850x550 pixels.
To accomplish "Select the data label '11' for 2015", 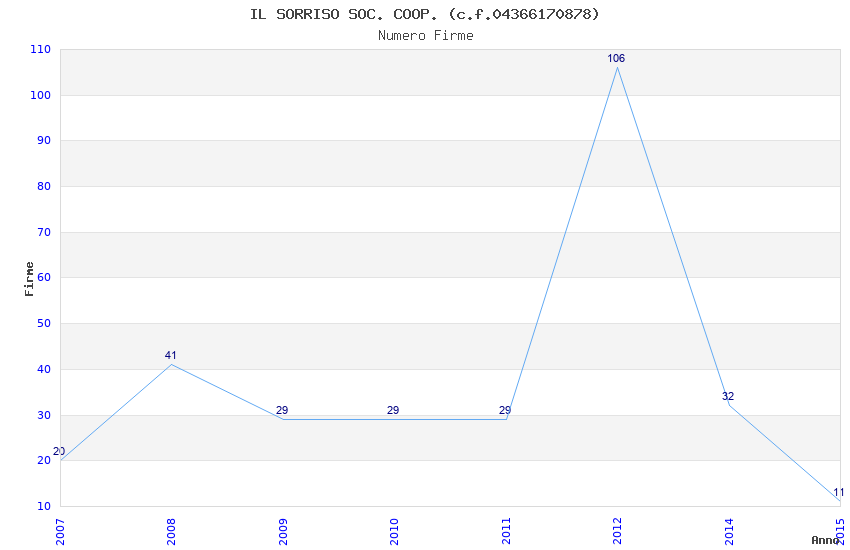I will pos(839,493).
